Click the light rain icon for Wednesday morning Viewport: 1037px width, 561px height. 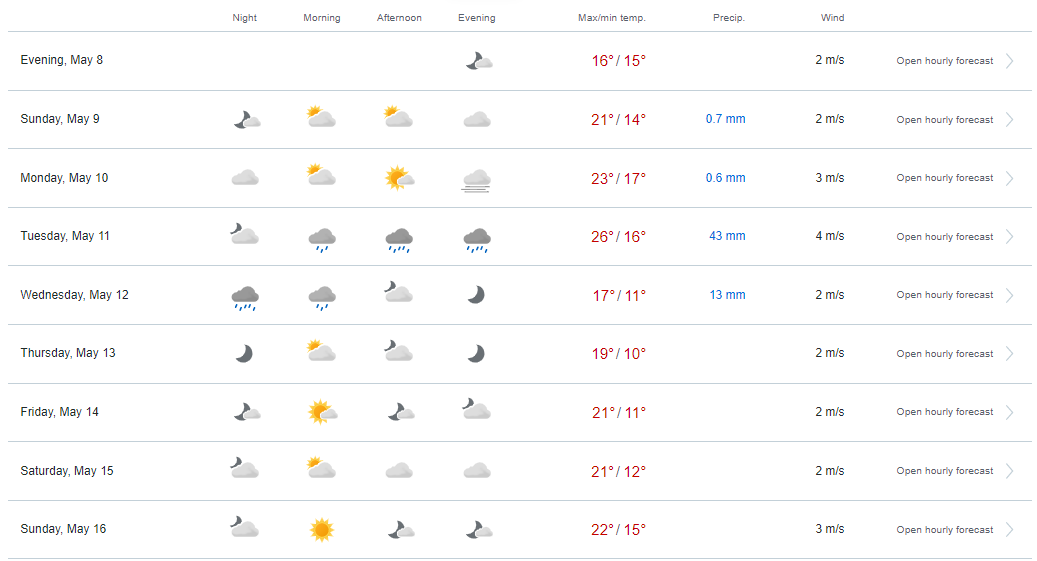(x=322, y=298)
